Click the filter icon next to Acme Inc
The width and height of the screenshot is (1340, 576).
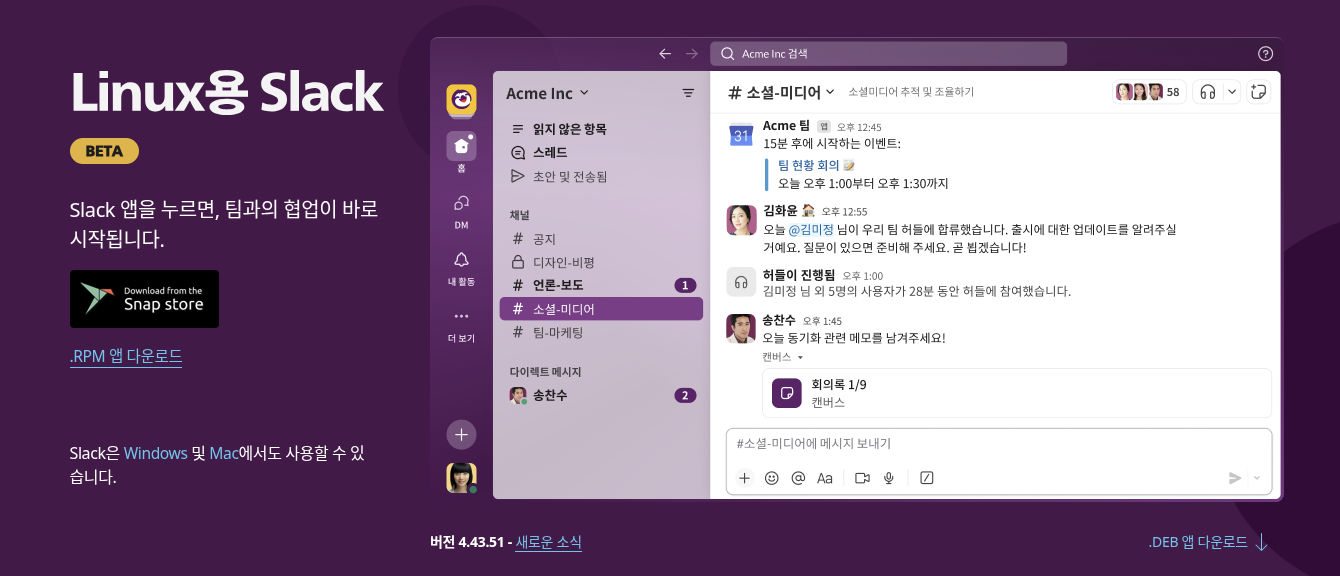(x=688, y=93)
